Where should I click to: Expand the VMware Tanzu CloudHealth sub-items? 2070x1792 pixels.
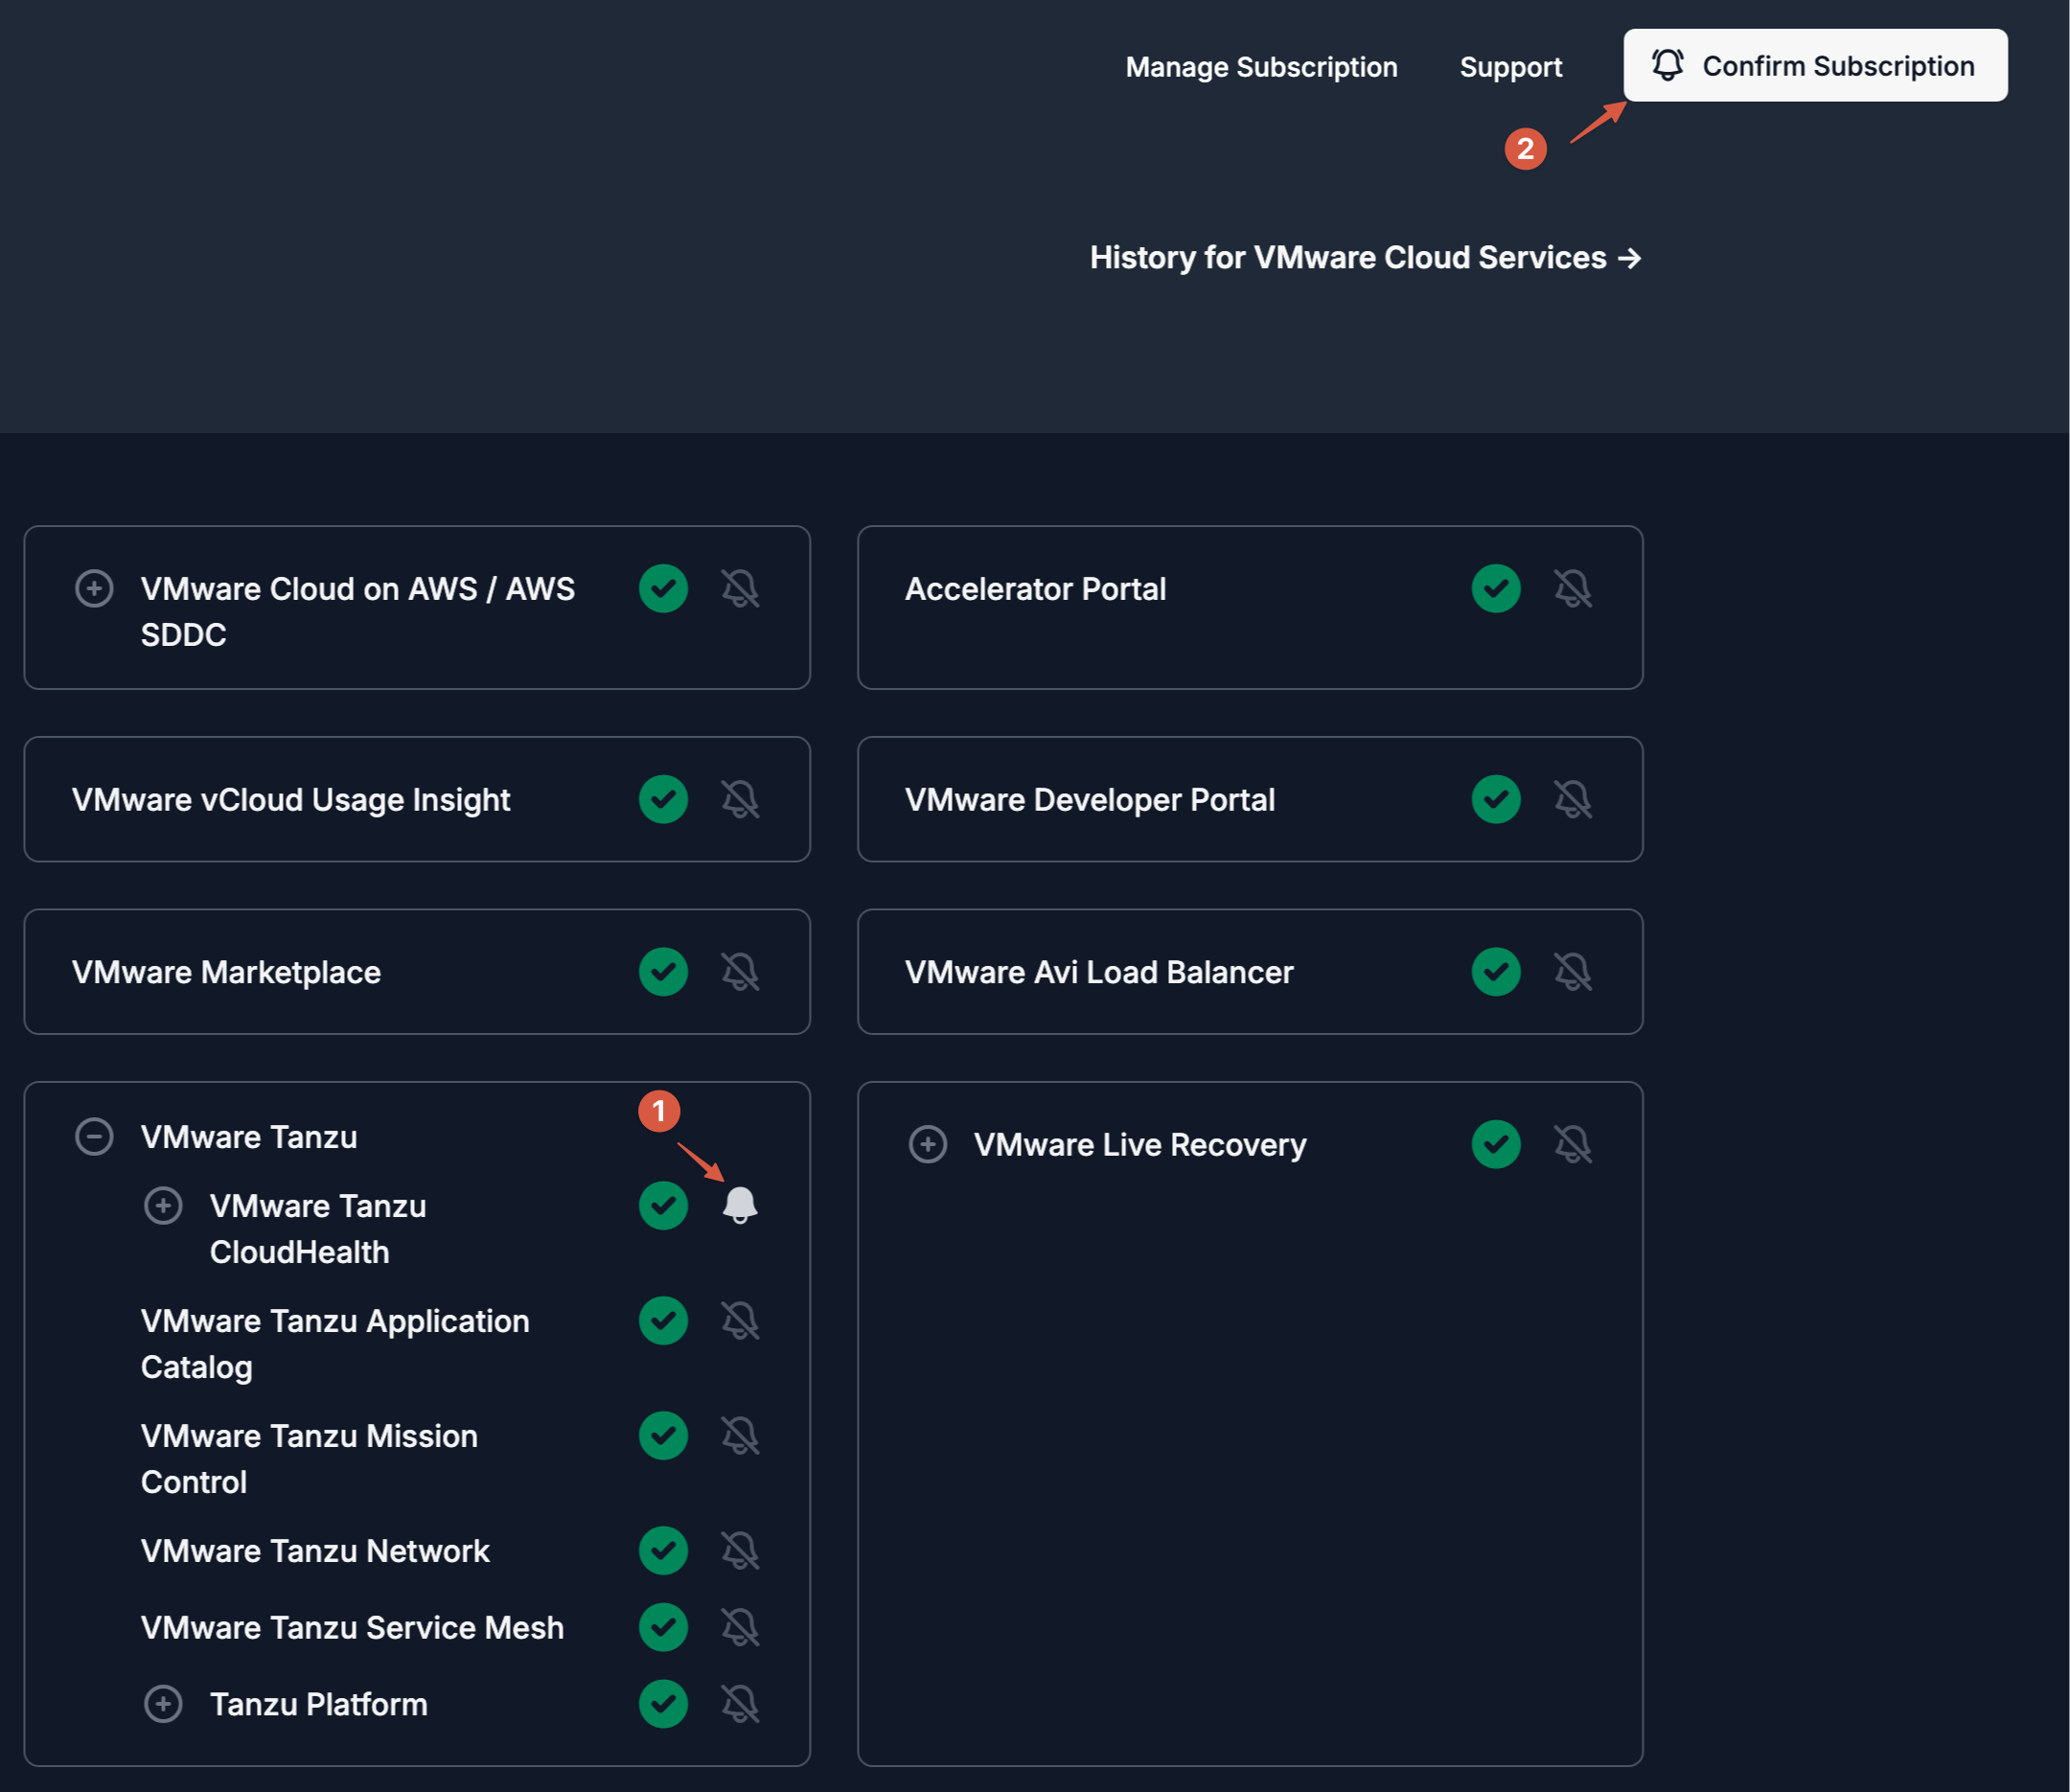pyautogui.click(x=163, y=1205)
